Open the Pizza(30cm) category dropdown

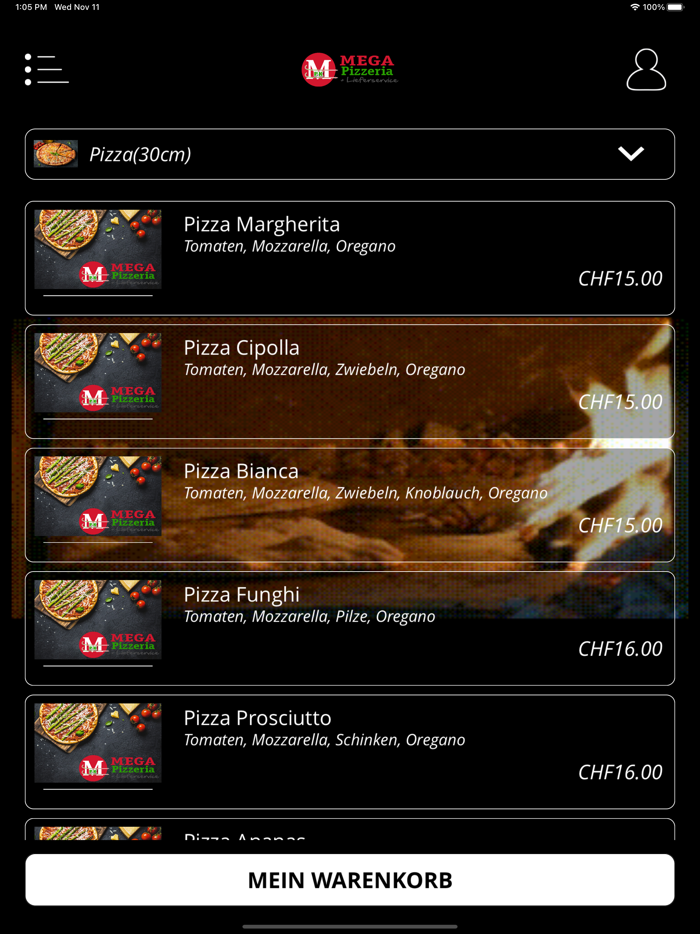[350, 154]
